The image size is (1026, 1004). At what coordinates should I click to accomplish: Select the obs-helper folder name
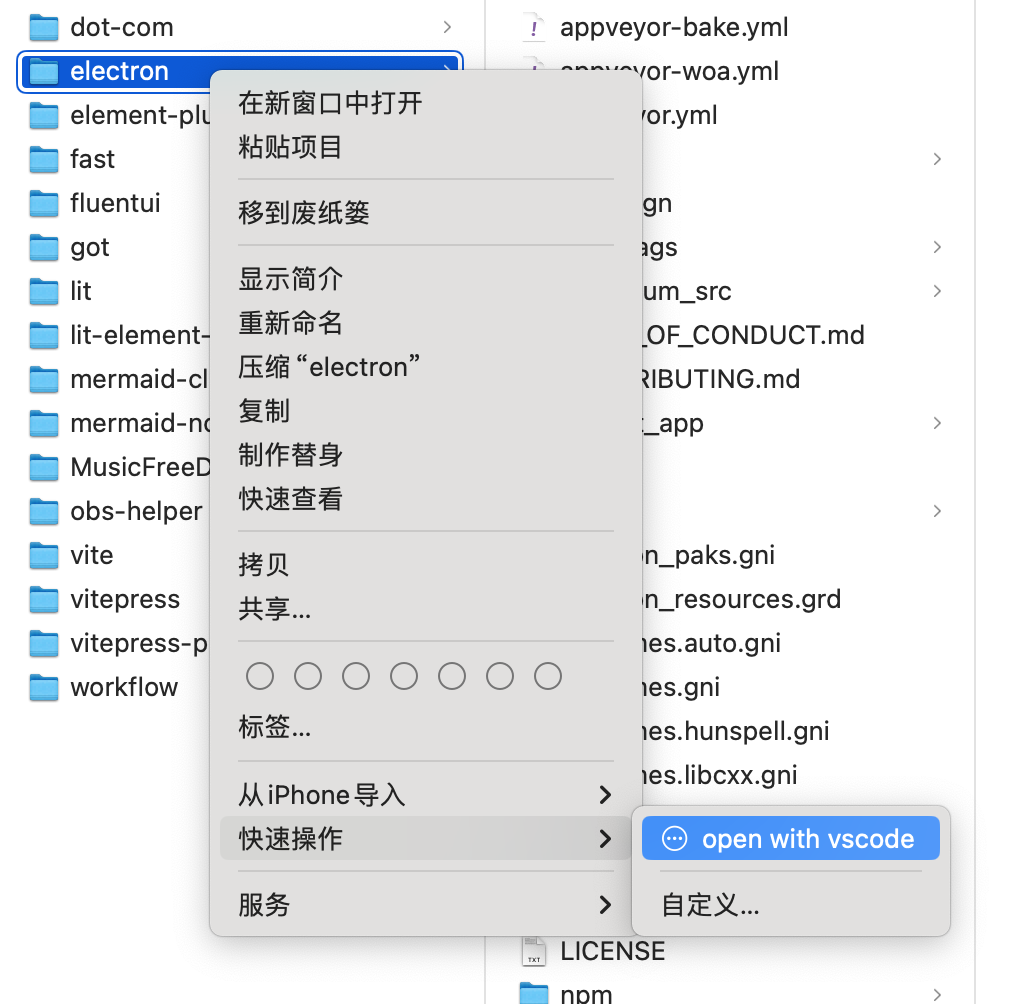pyautogui.click(x=136, y=512)
